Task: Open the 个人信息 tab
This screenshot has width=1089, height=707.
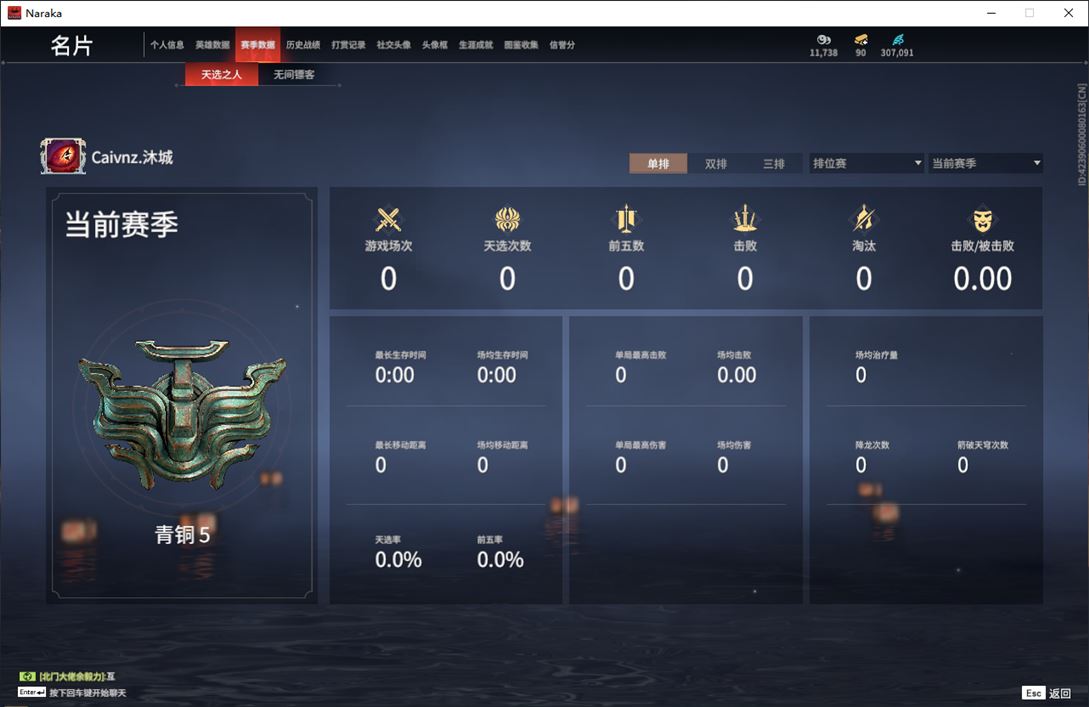Action: point(167,45)
